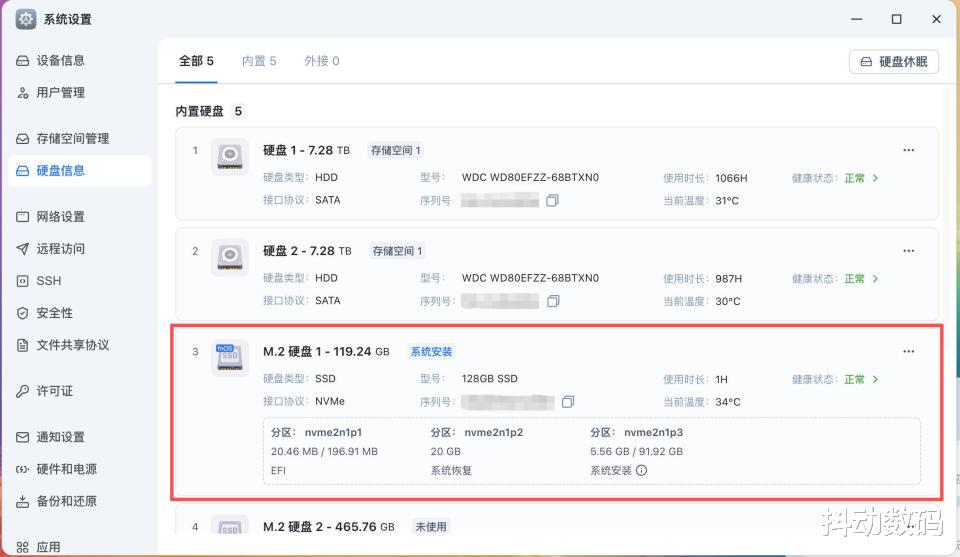This screenshot has width=960, height=557.
Task: Click the 存储空间 1 tag on 硬盘 1
Action: point(396,151)
